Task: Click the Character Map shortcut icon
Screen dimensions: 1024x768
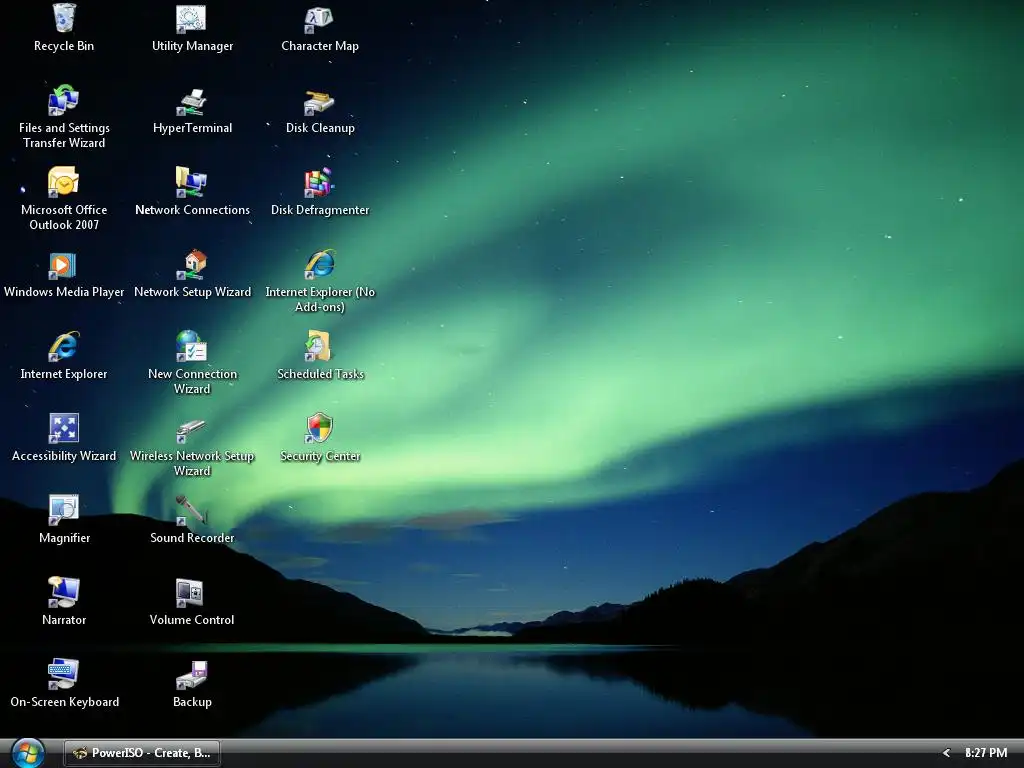Action: click(x=319, y=18)
